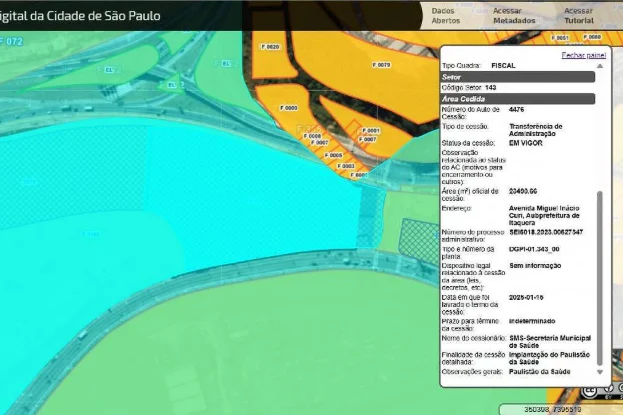Viewport: 623px width, 415px height.
Task: Select the Código Setor value 143
Action: click(490, 87)
